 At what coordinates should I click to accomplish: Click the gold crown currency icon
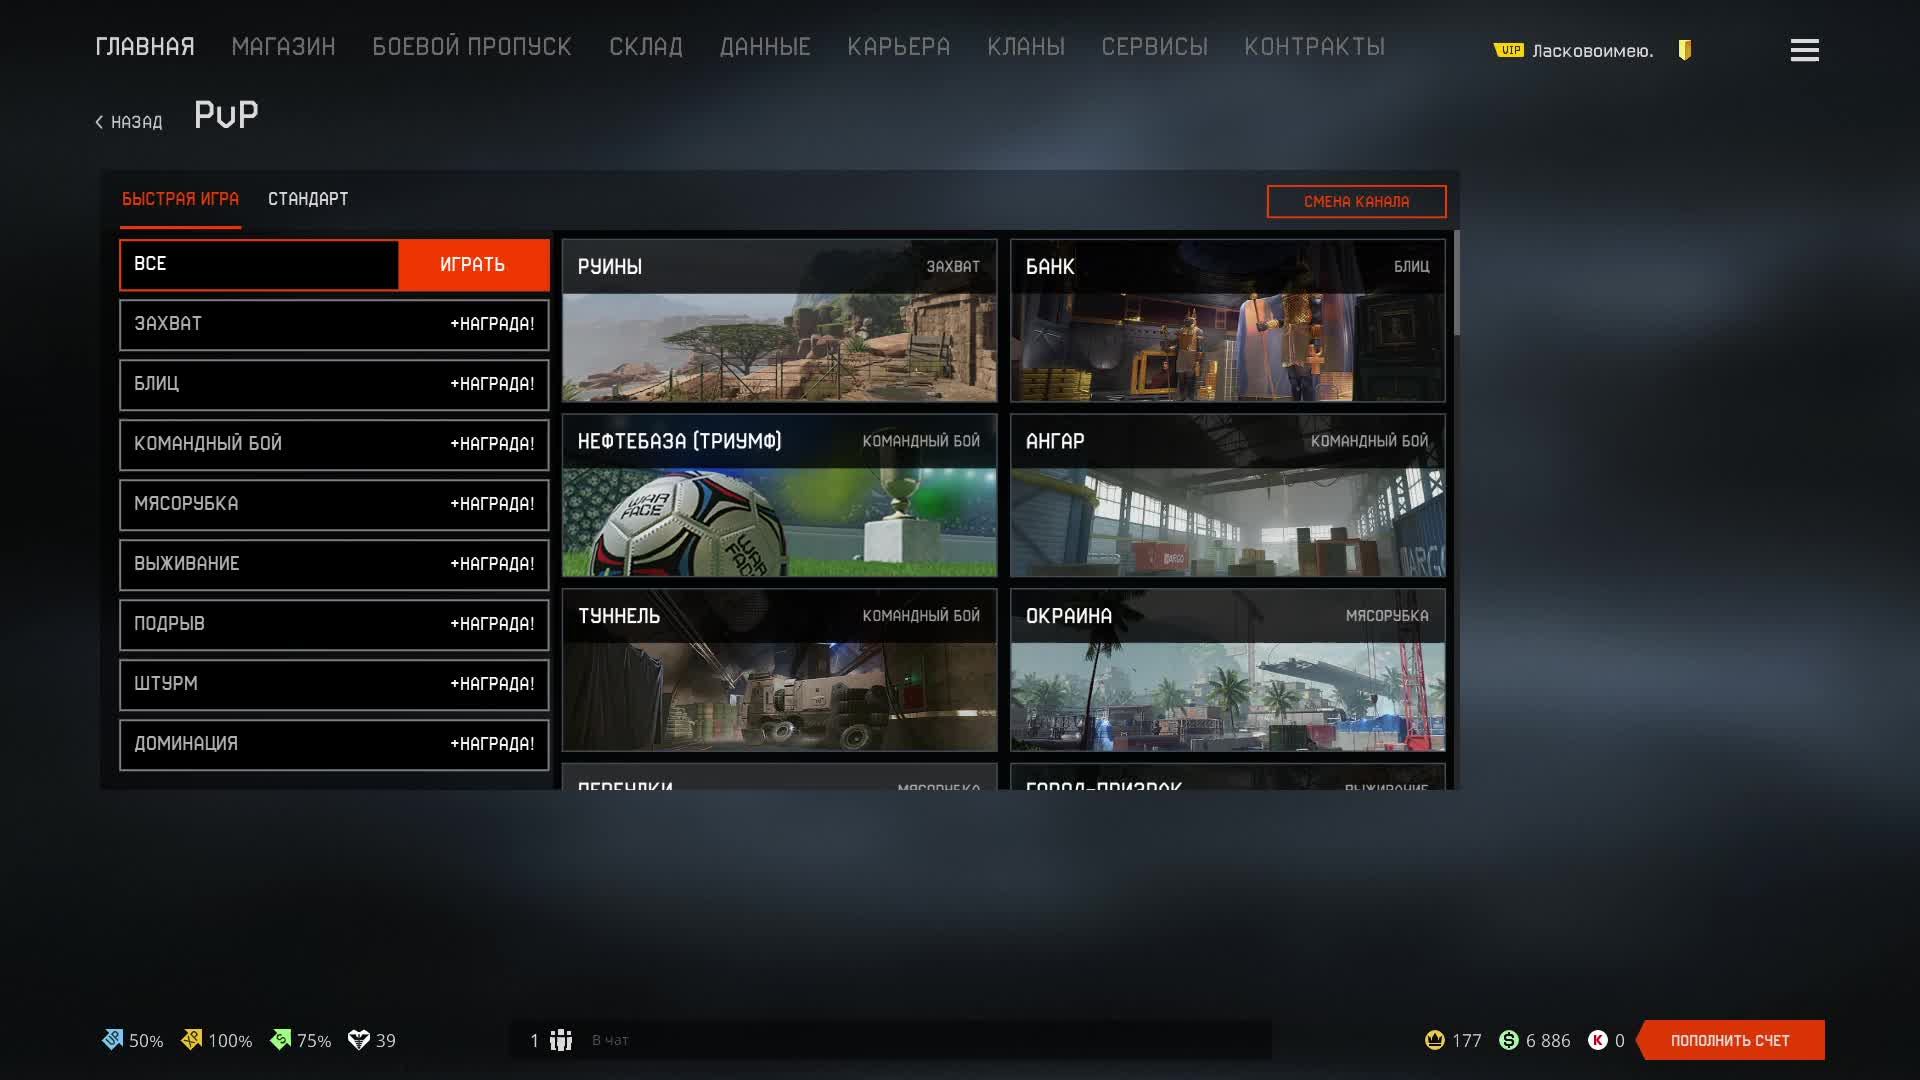coord(1434,1040)
